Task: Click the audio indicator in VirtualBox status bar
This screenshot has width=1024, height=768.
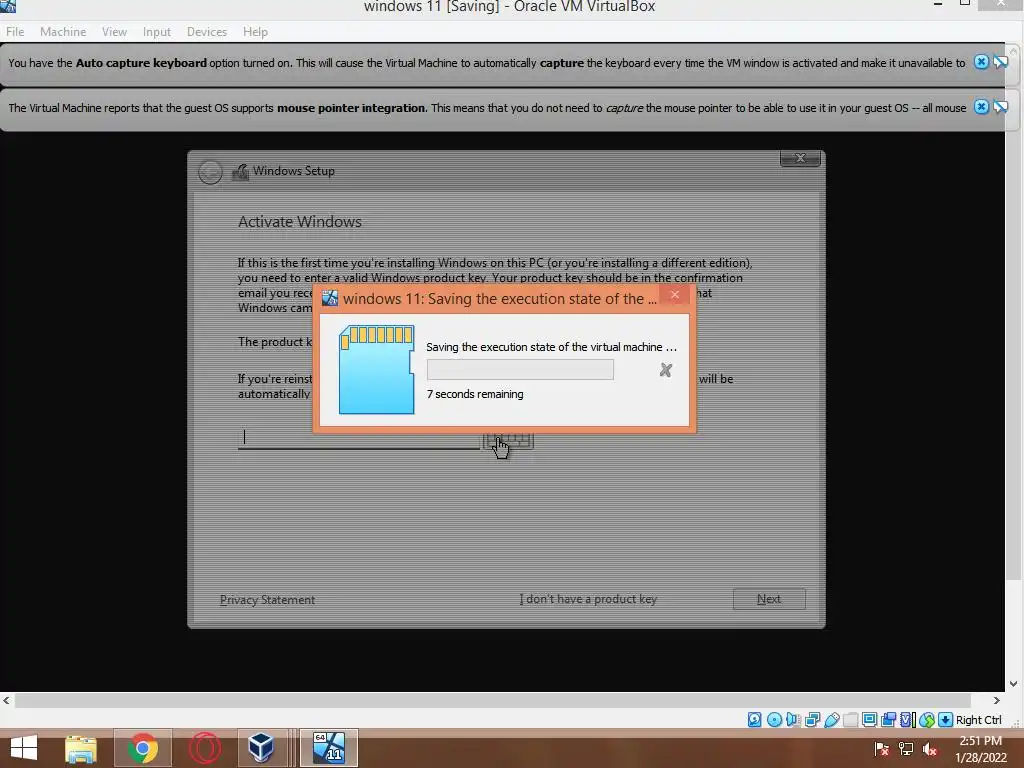Action: (793, 720)
